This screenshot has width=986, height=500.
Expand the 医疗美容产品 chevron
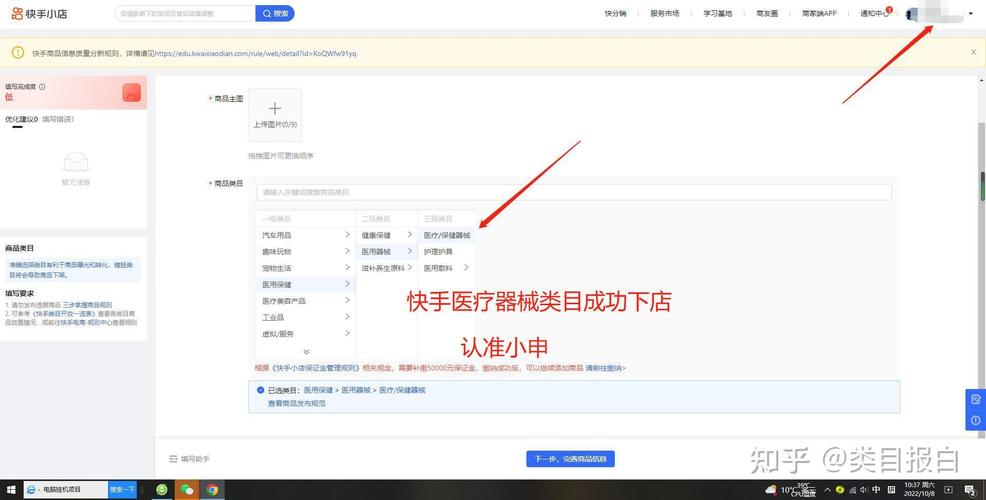point(347,300)
